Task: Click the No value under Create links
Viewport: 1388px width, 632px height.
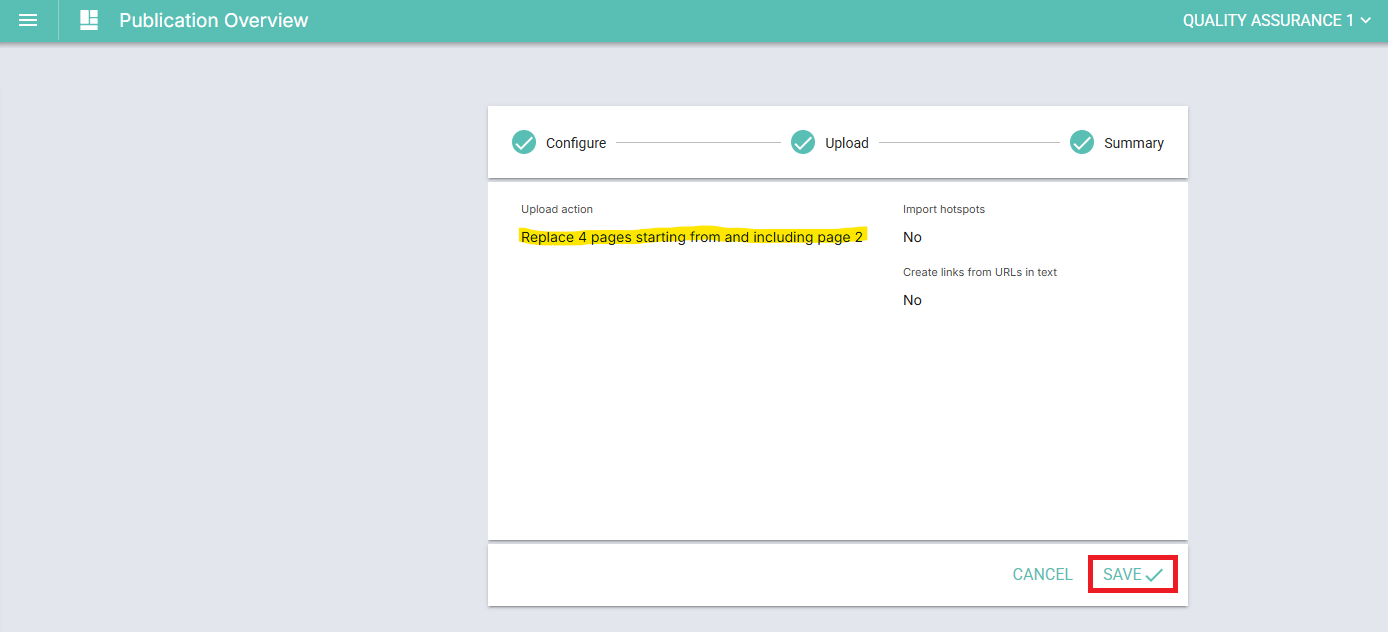Action: point(912,300)
